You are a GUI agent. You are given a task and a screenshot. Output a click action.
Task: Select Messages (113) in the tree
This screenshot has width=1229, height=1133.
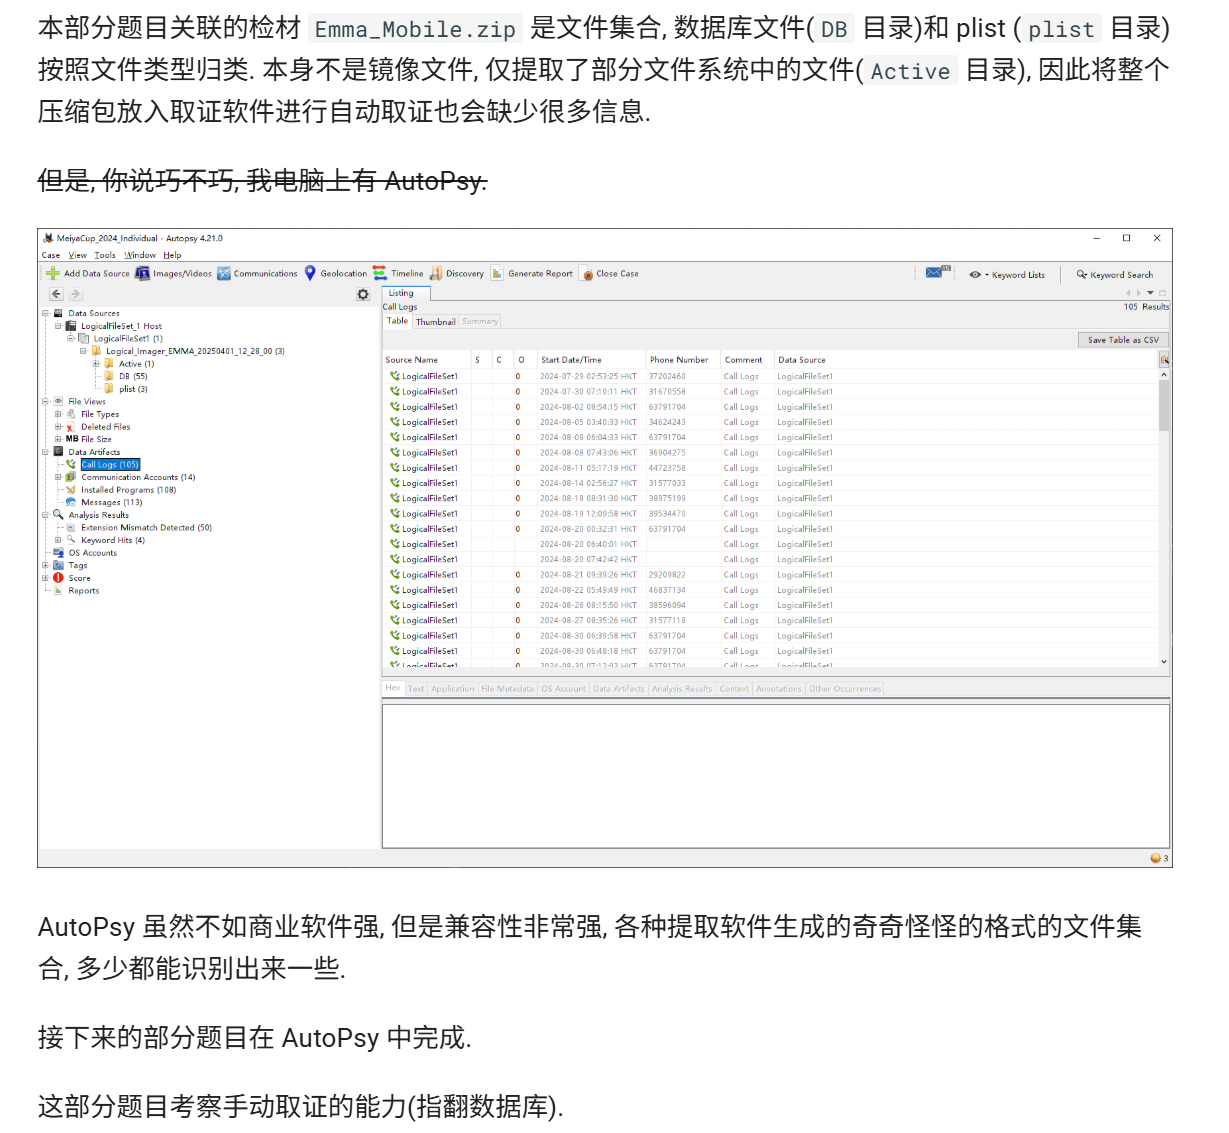[111, 503]
